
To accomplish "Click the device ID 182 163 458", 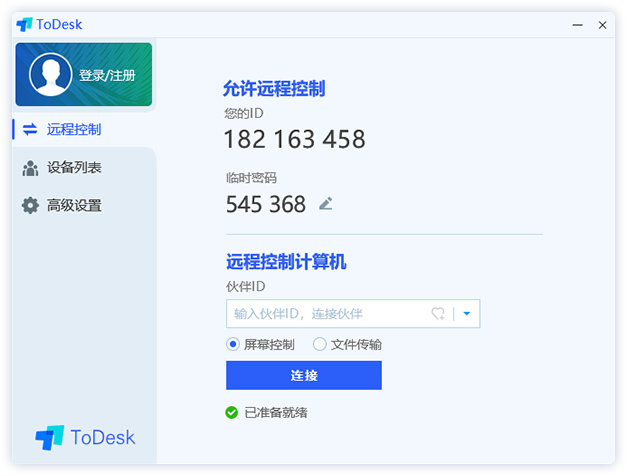I will (x=295, y=139).
